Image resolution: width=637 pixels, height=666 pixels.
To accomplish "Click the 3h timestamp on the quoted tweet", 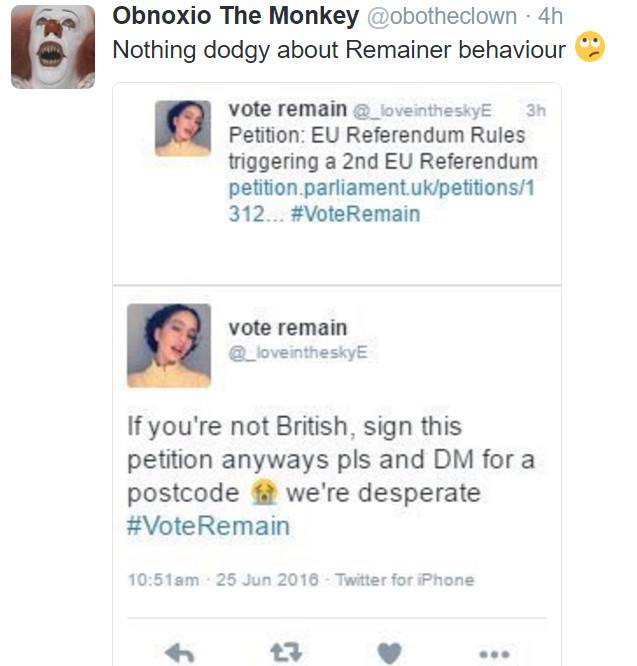I will click(536, 110).
